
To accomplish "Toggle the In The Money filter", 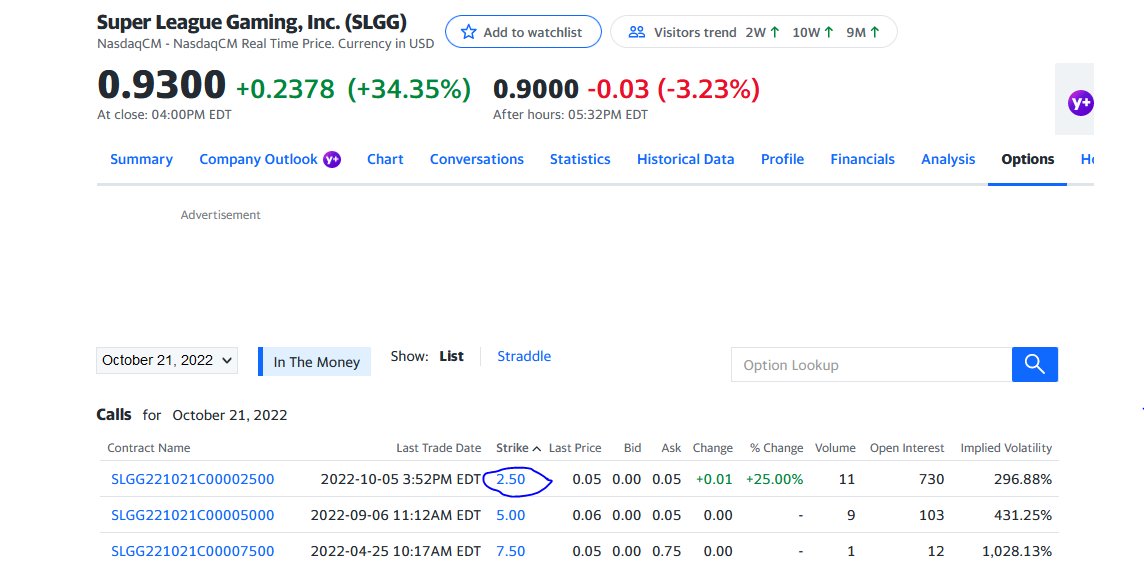I will [x=314, y=362].
